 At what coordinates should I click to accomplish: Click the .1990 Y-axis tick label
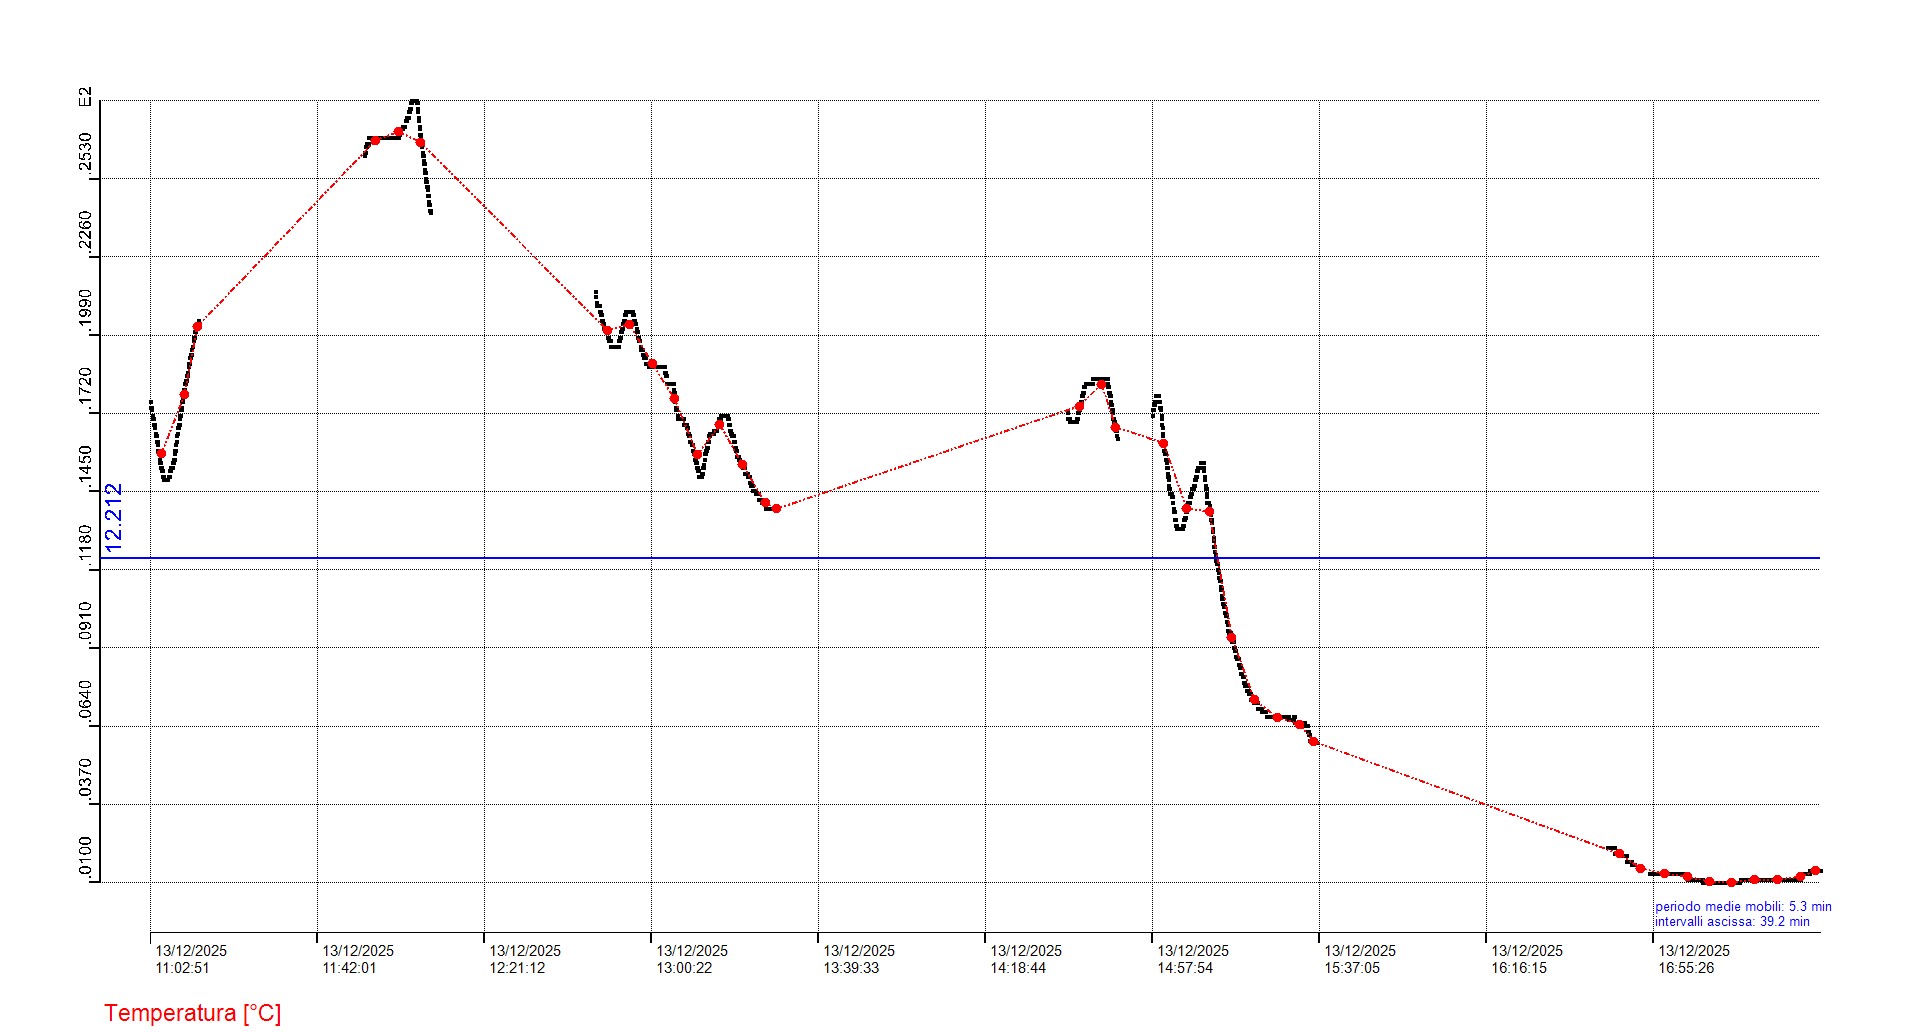pos(86,311)
